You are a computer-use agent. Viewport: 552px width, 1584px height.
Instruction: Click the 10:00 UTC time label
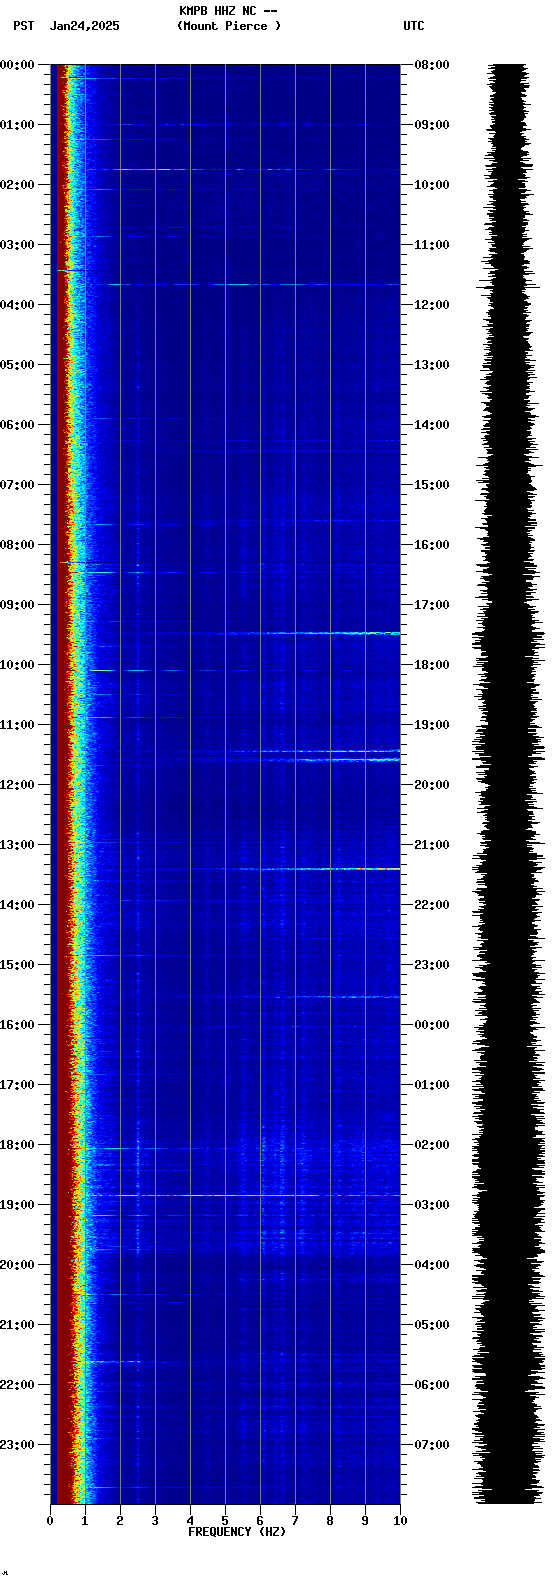432,185
